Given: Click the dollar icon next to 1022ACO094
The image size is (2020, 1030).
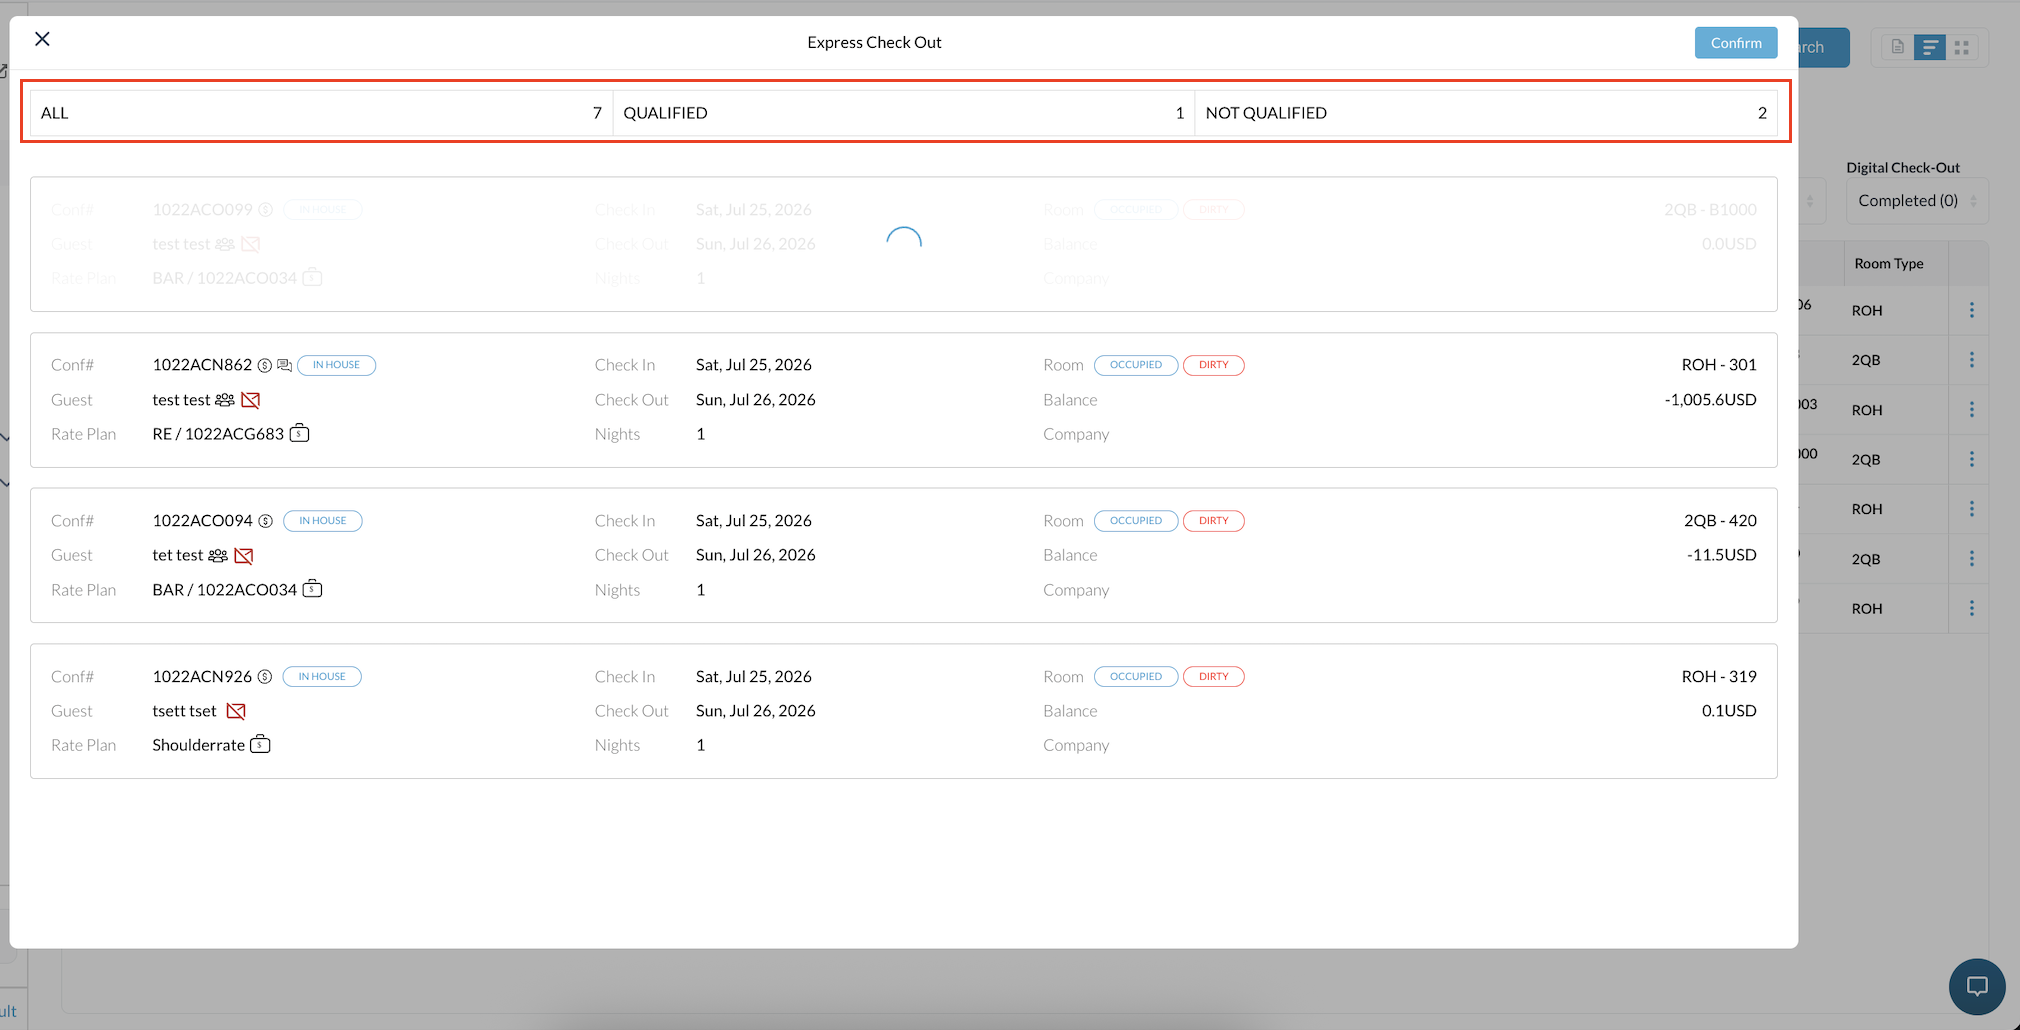Looking at the screenshot, I should point(265,521).
